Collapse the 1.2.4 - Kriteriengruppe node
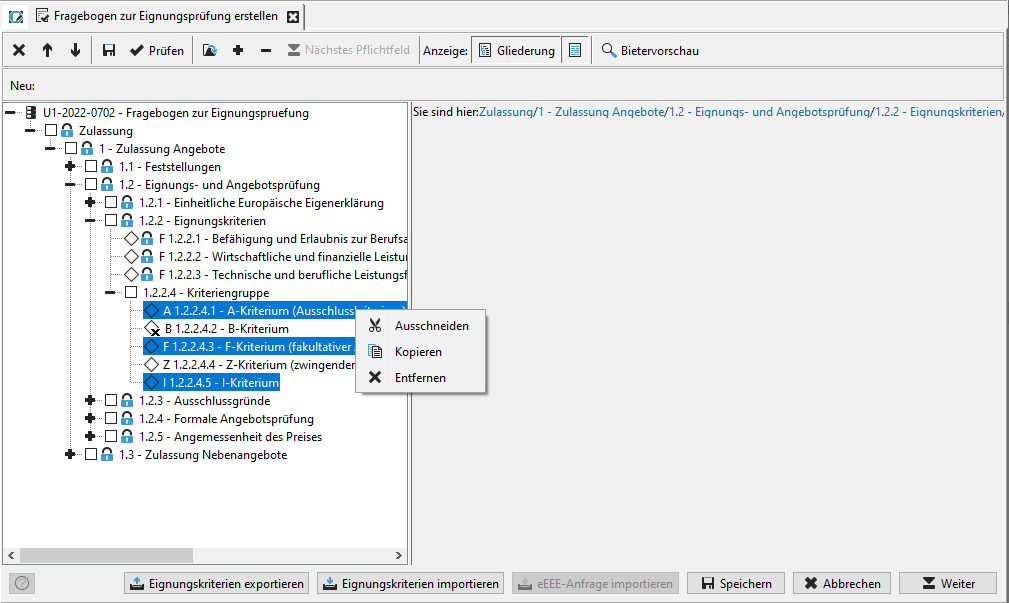The width and height of the screenshot is (1009, 603). [x=110, y=293]
